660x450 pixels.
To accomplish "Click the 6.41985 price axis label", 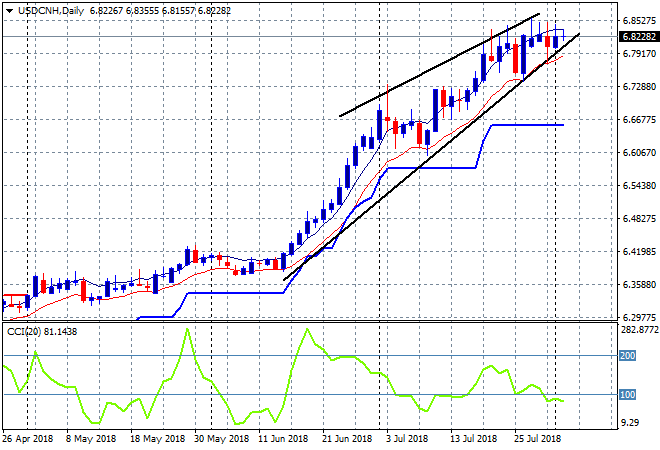I will [639, 252].
